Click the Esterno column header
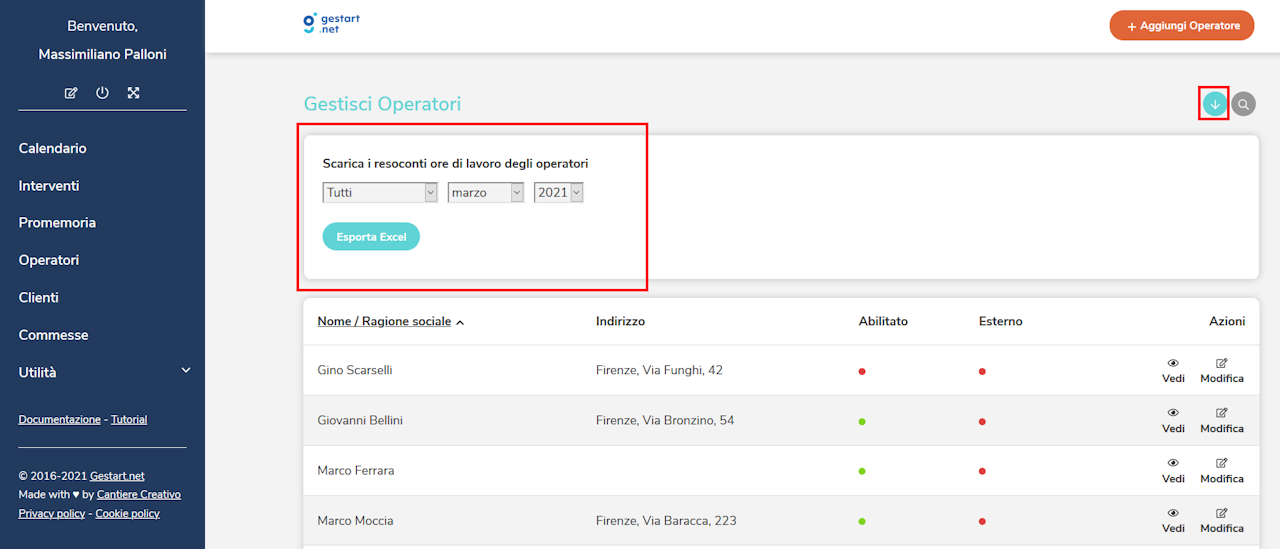 [x=1000, y=321]
